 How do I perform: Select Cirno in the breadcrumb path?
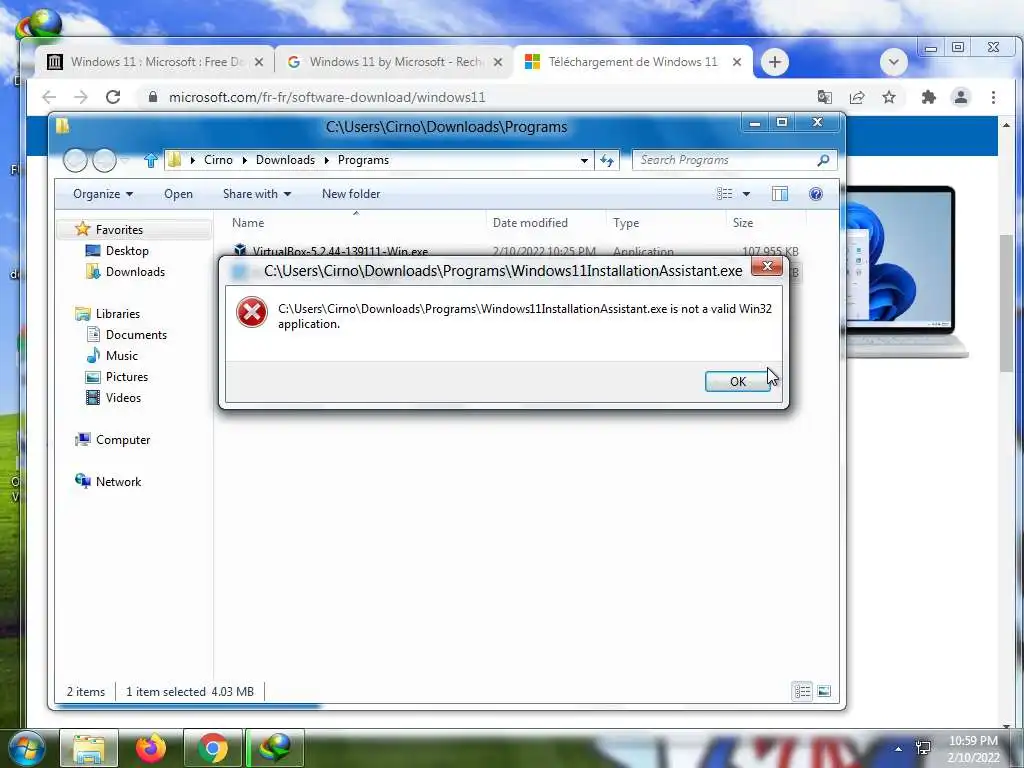coord(218,160)
